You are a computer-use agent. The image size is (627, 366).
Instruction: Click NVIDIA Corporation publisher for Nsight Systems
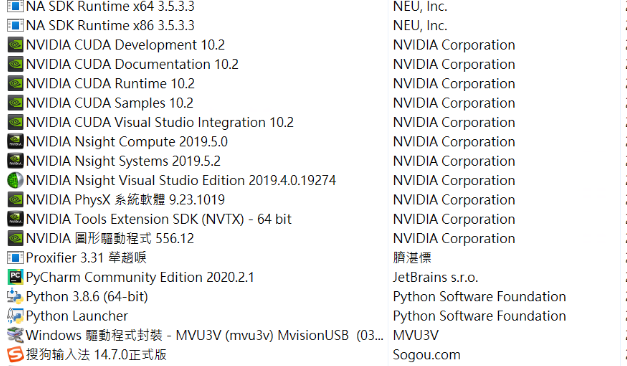click(454, 161)
